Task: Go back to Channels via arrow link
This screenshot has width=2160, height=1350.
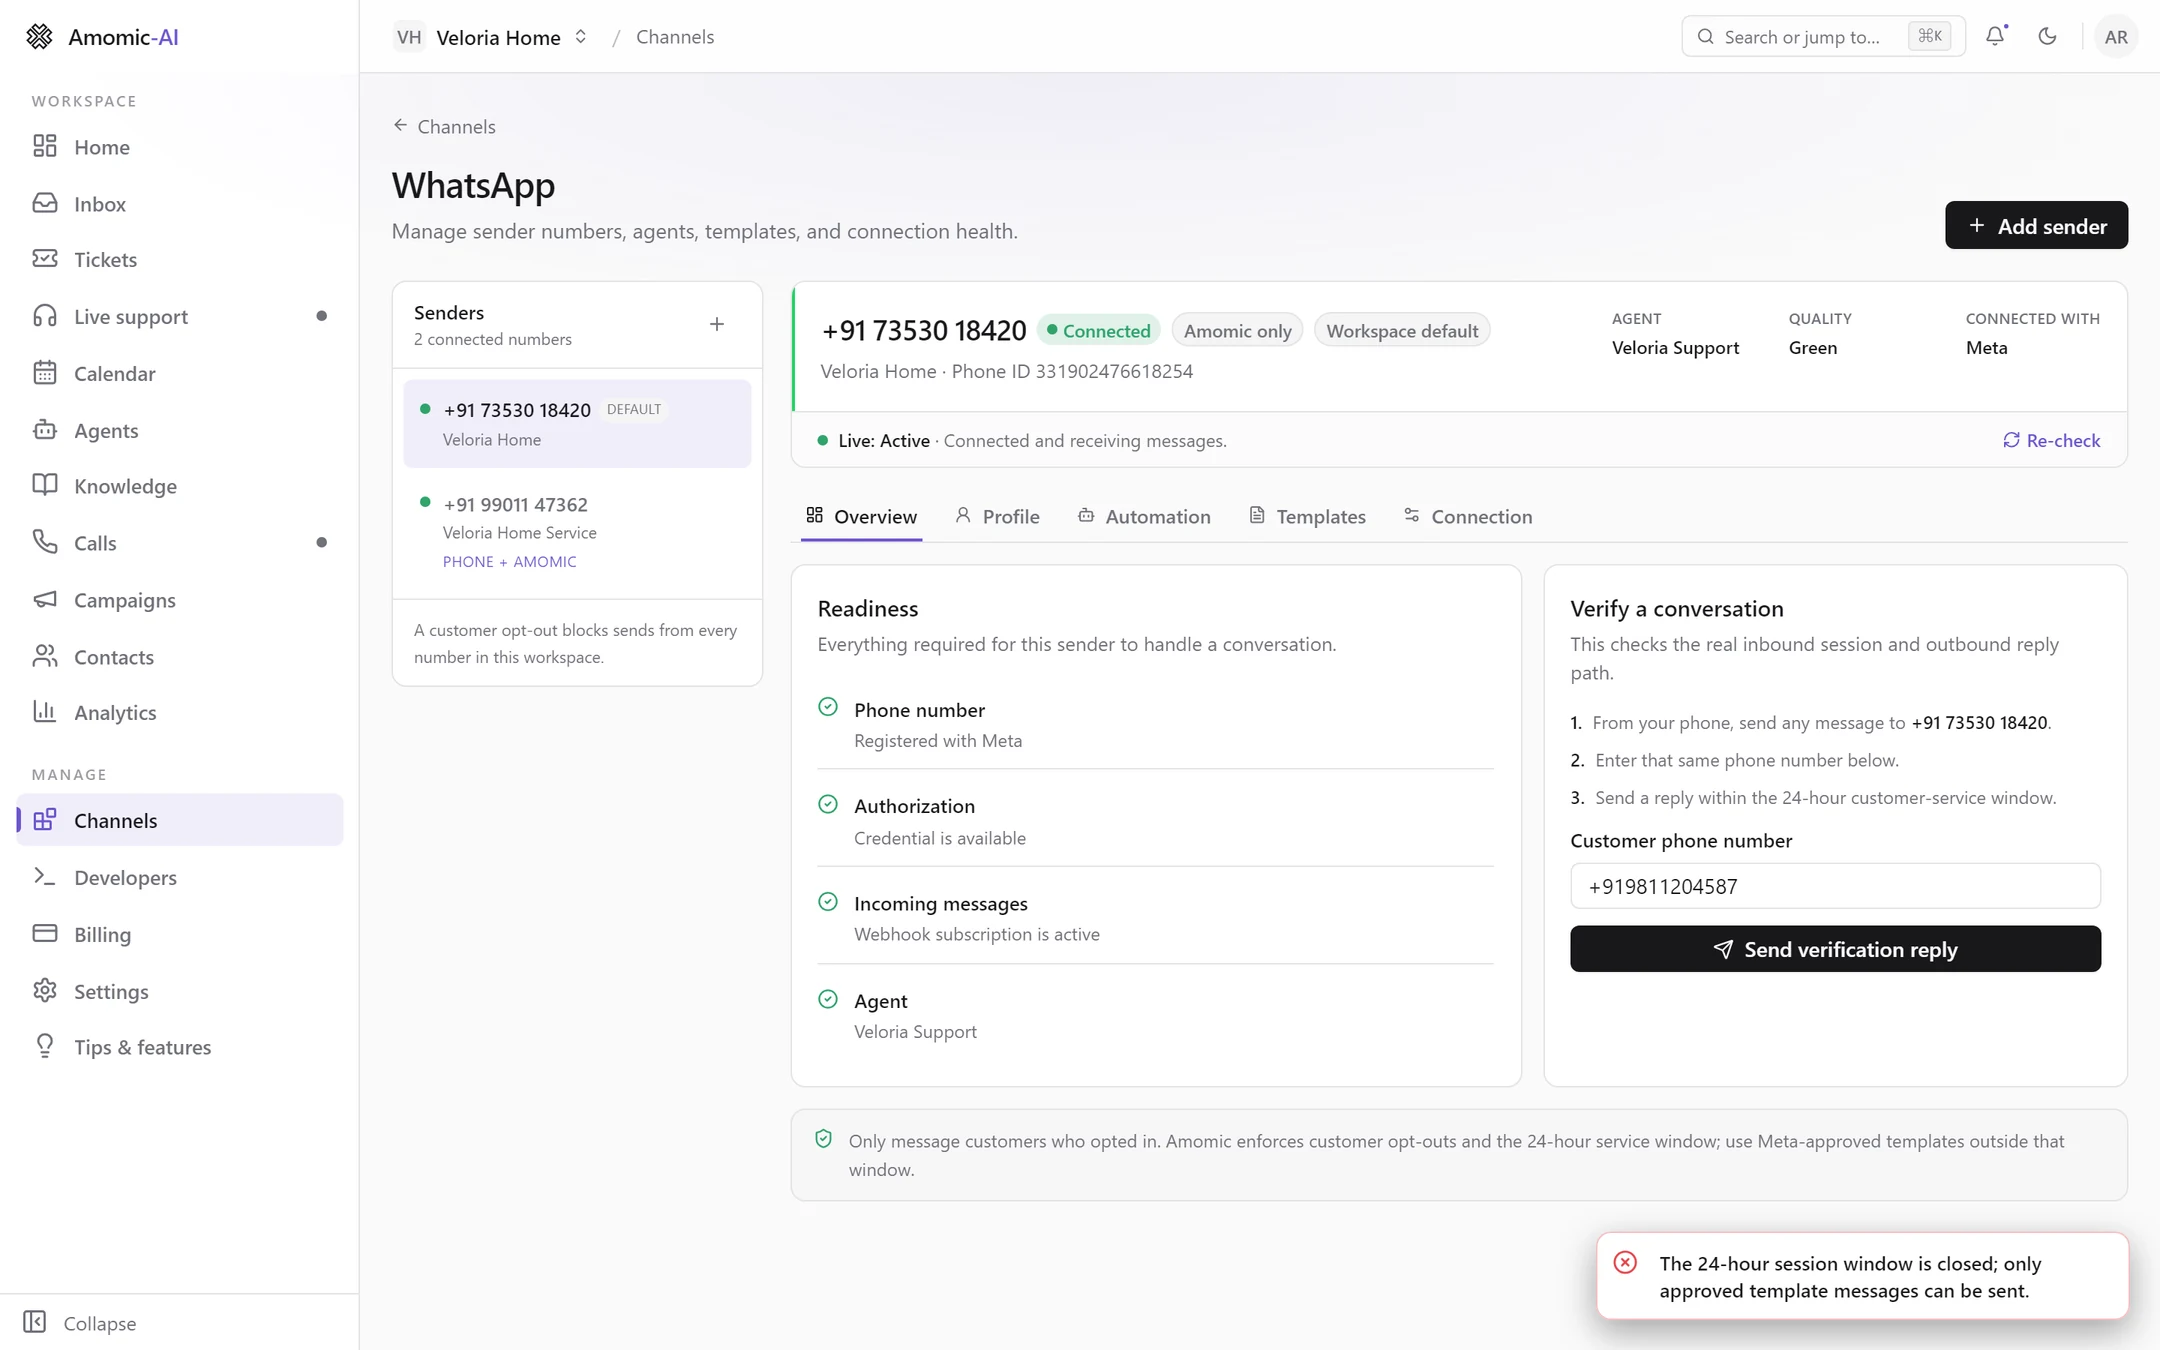Action: click(444, 126)
